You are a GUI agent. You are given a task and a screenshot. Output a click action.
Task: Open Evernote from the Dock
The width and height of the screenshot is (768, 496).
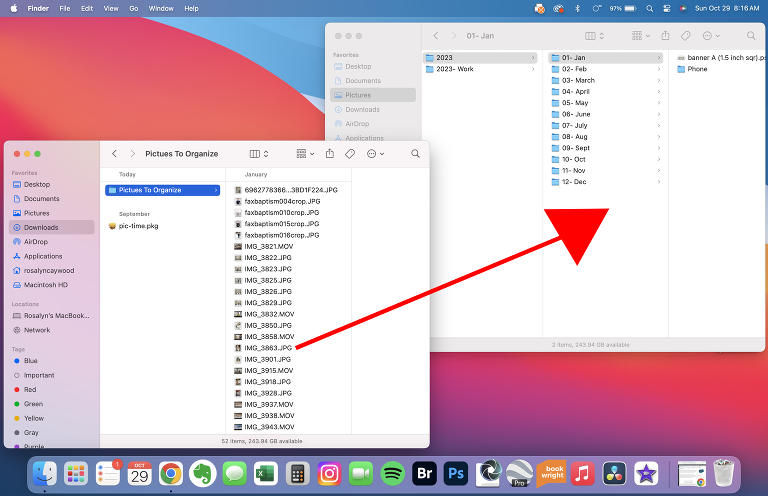pyautogui.click(x=203, y=473)
